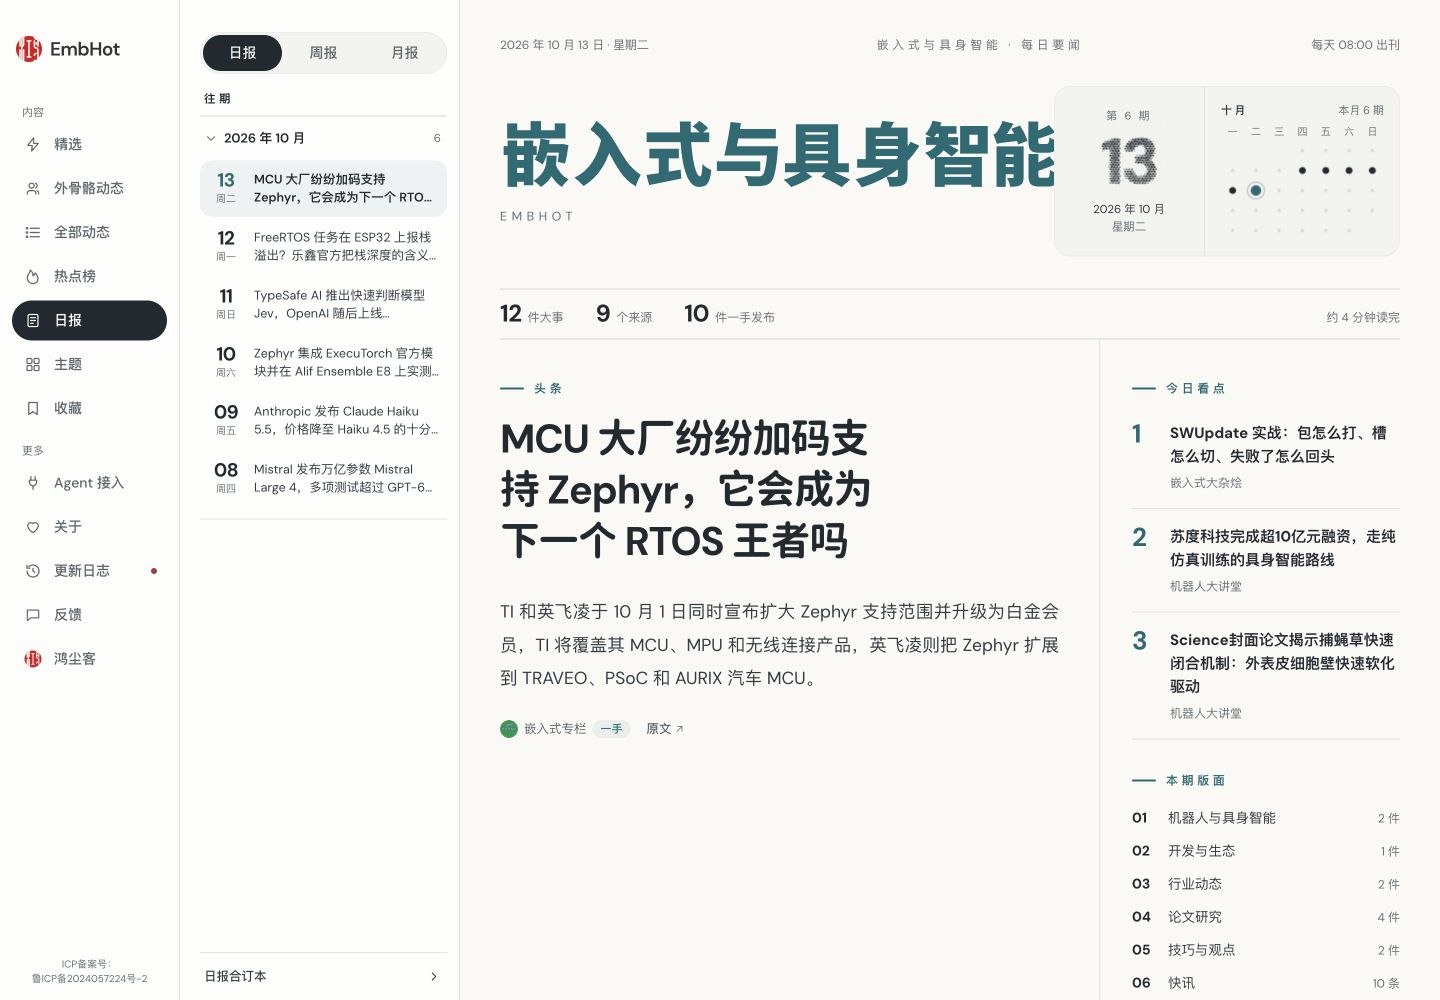Click the EmbHot logo icon
The height and width of the screenshot is (1000, 1440).
coord(29,49)
